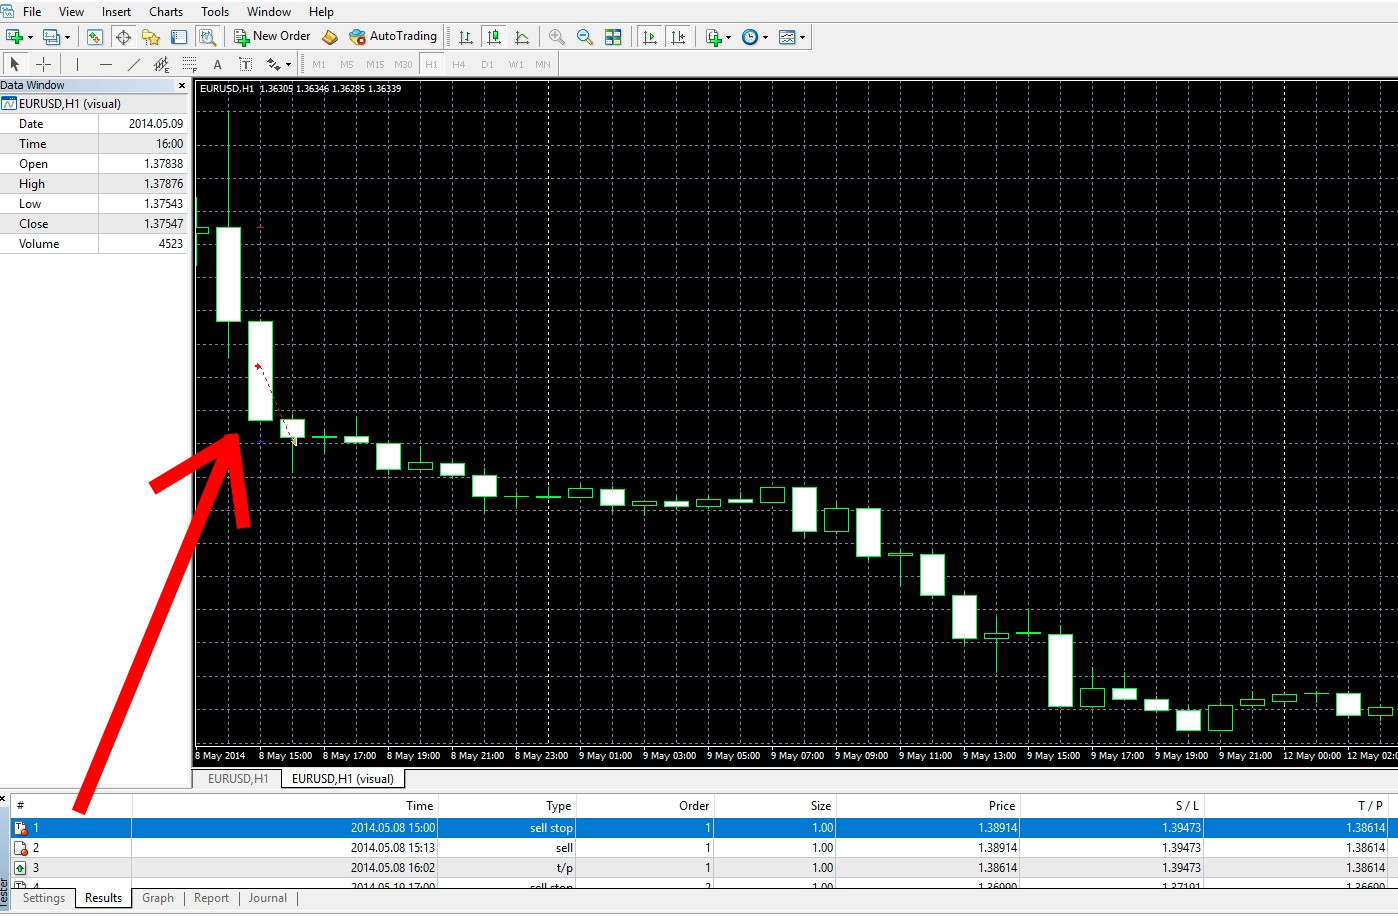Image resolution: width=1398 pixels, height=916 pixels.
Task: Switch timeframe to W1
Action: [x=515, y=64]
